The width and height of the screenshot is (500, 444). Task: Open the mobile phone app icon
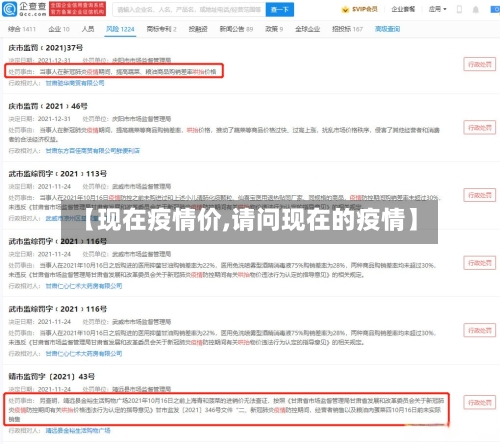pyautogui.click(x=459, y=9)
